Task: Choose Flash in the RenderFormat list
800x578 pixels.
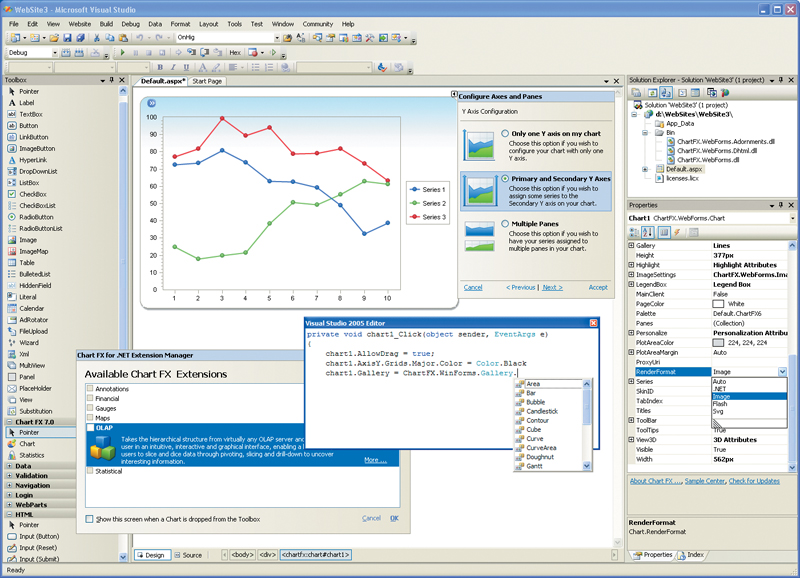Action: coord(720,404)
